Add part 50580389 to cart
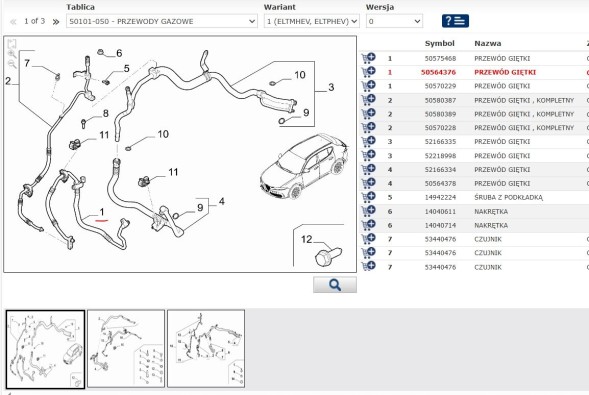Image resolution: width=589 pixels, height=395 pixels. tap(368, 113)
